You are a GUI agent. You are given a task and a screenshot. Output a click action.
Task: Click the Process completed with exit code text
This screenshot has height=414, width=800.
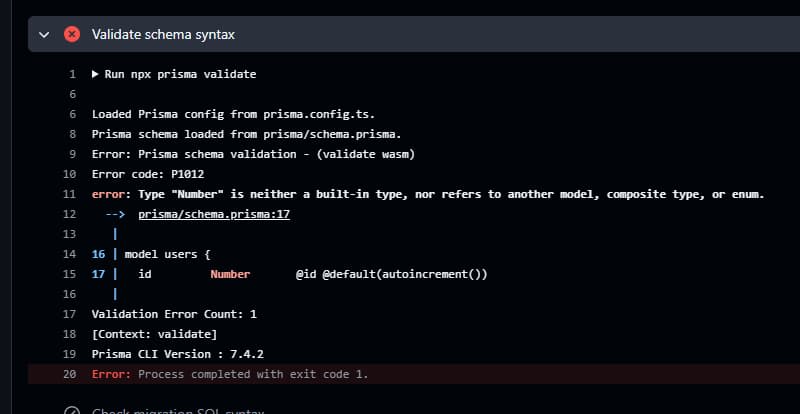[253, 374]
